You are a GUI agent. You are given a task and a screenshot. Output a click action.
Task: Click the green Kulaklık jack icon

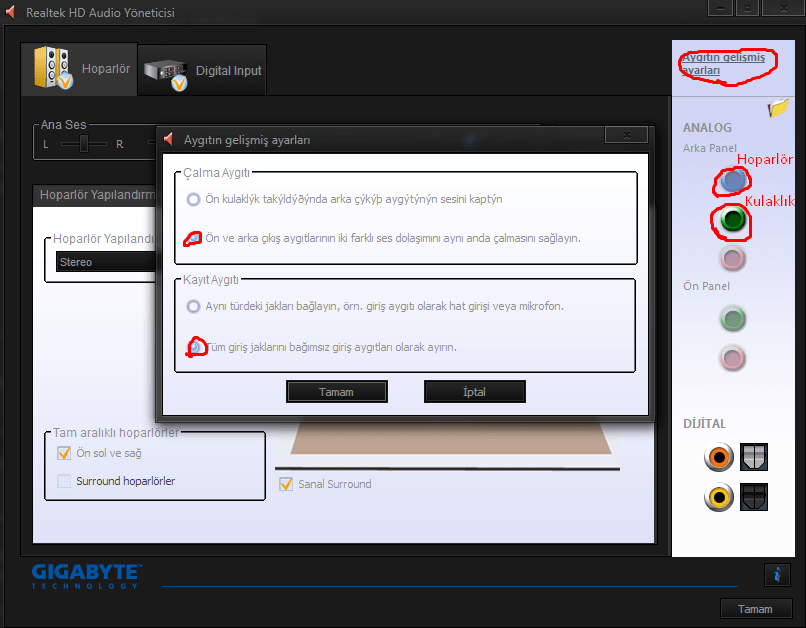click(731, 222)
